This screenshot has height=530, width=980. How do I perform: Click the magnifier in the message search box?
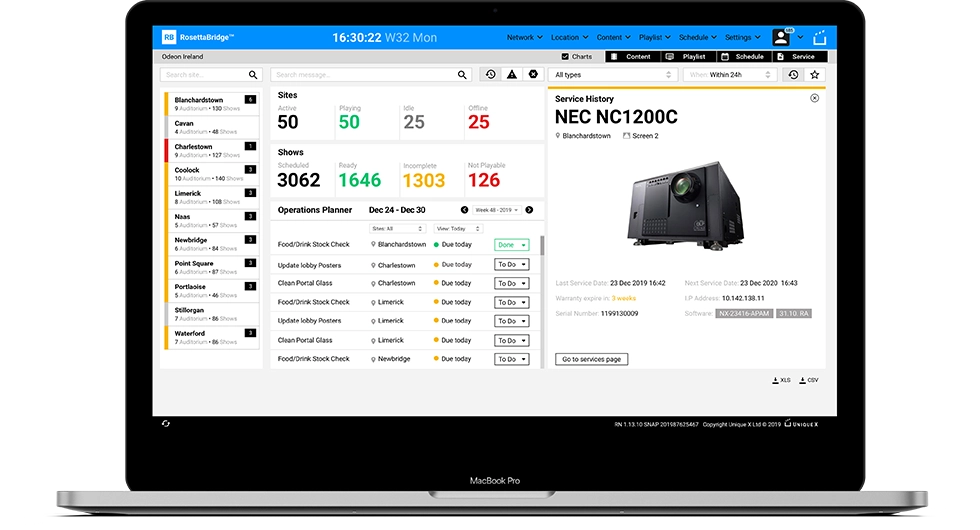pyautogui.click(x=462, y=75)
